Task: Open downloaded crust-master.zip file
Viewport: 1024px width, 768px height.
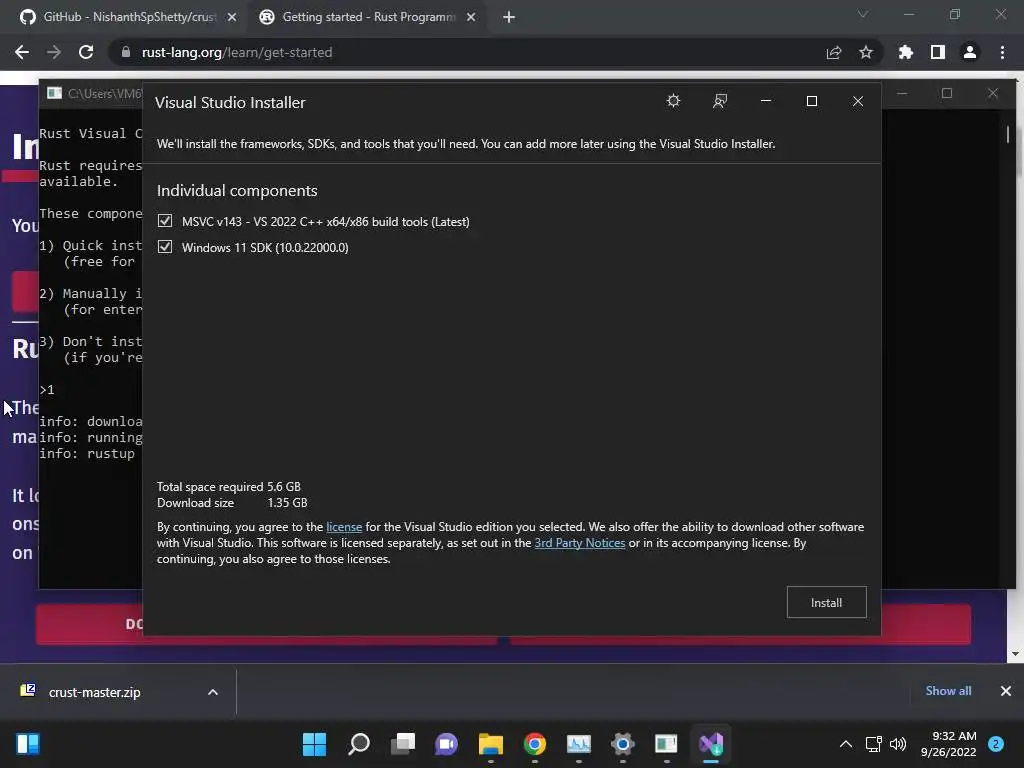Action: pyautogui.click(x=95, y=692)
